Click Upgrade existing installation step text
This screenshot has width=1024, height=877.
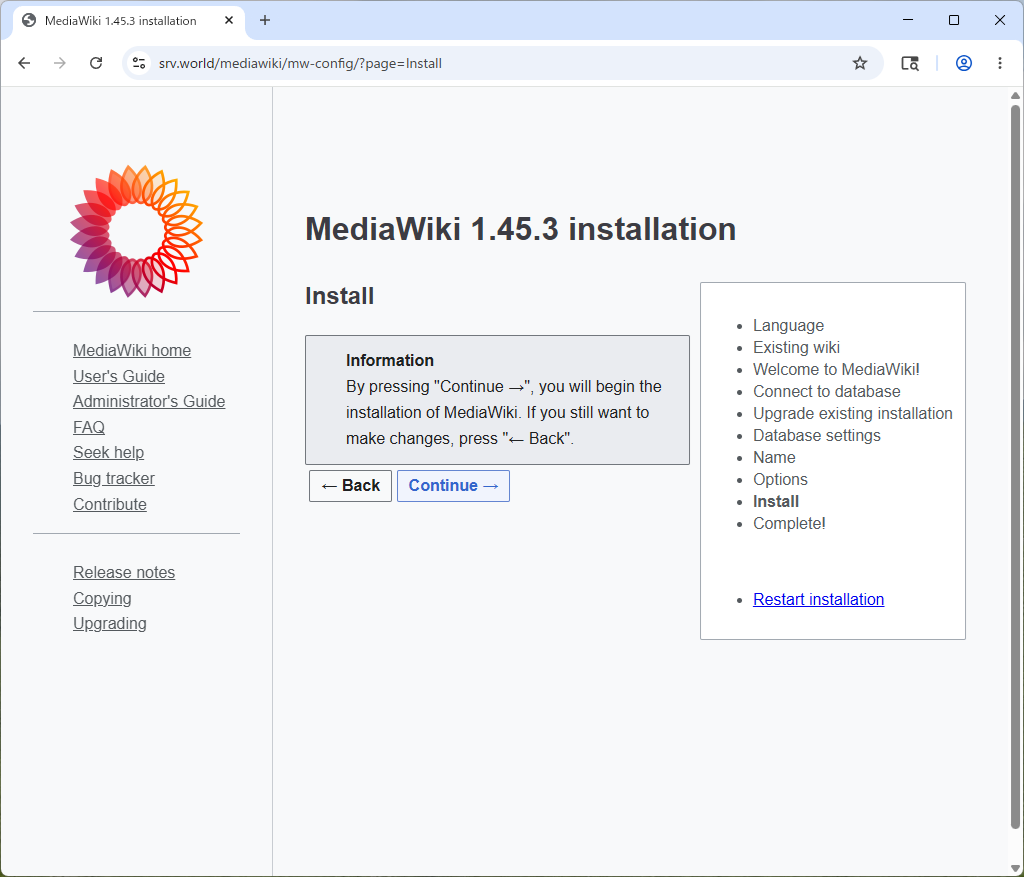[853, 414]
